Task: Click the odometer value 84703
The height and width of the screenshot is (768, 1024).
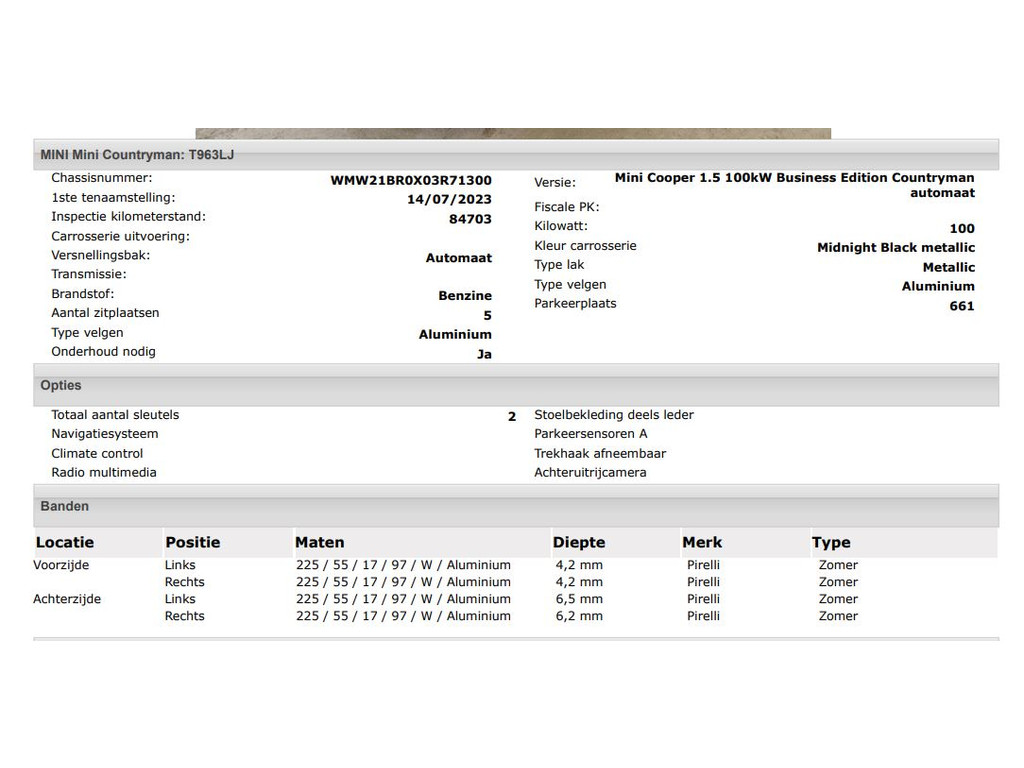Action: click(470, 219)
